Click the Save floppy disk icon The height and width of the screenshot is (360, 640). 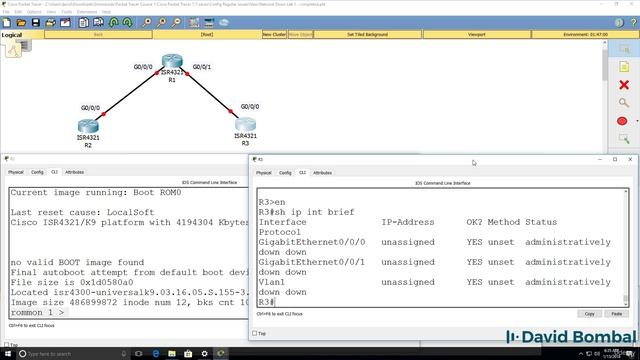[x=36, y=22]
